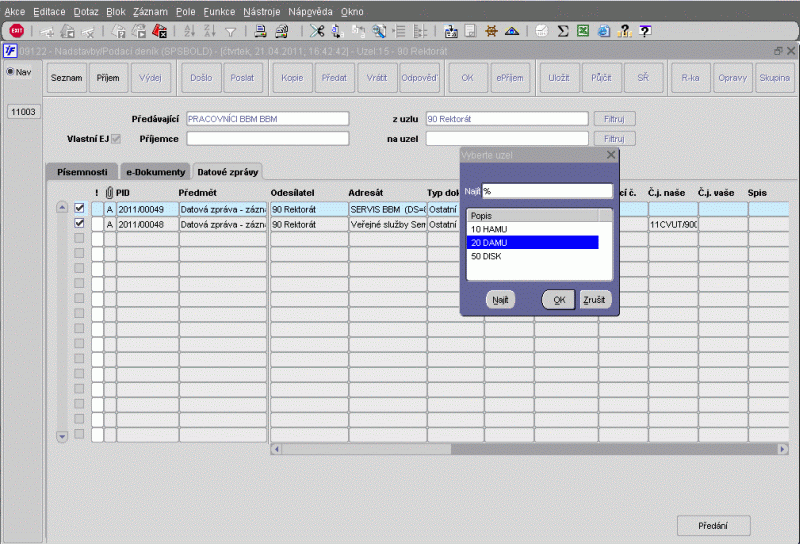Image resolution: width=800 pixels, height=544 pixels.
Task: Click the execute query toolbar icon
Action: click(x=139, y=32)
